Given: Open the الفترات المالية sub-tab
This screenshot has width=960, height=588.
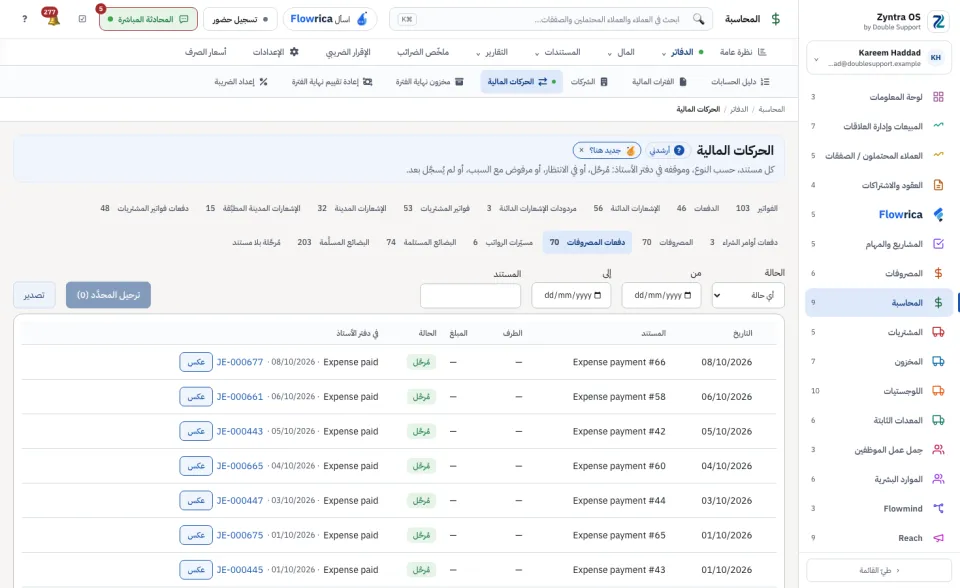Looking at the screenshot, I should 659,81.
